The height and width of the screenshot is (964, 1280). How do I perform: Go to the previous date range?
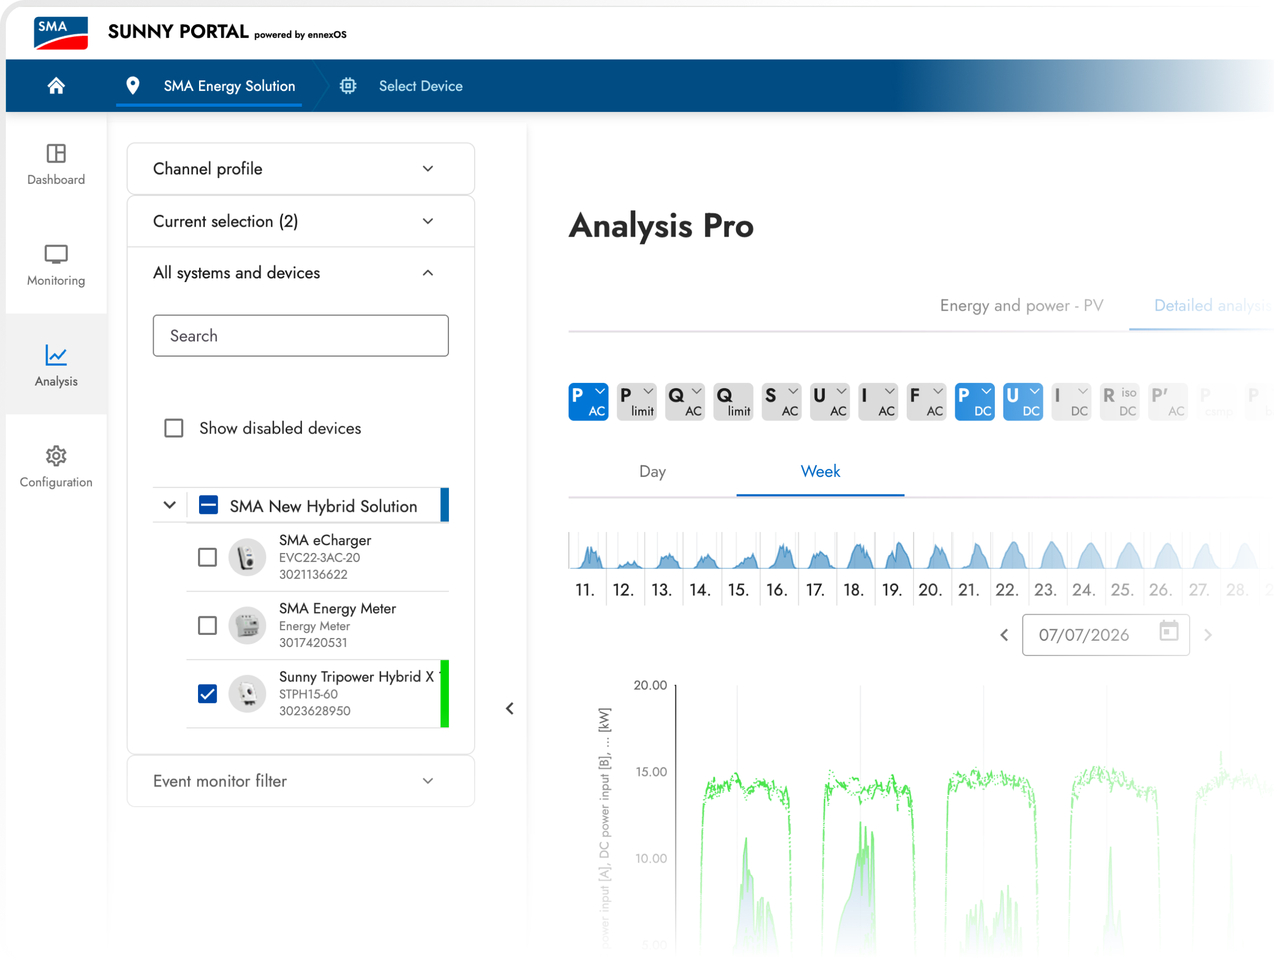pos(1004,635)
